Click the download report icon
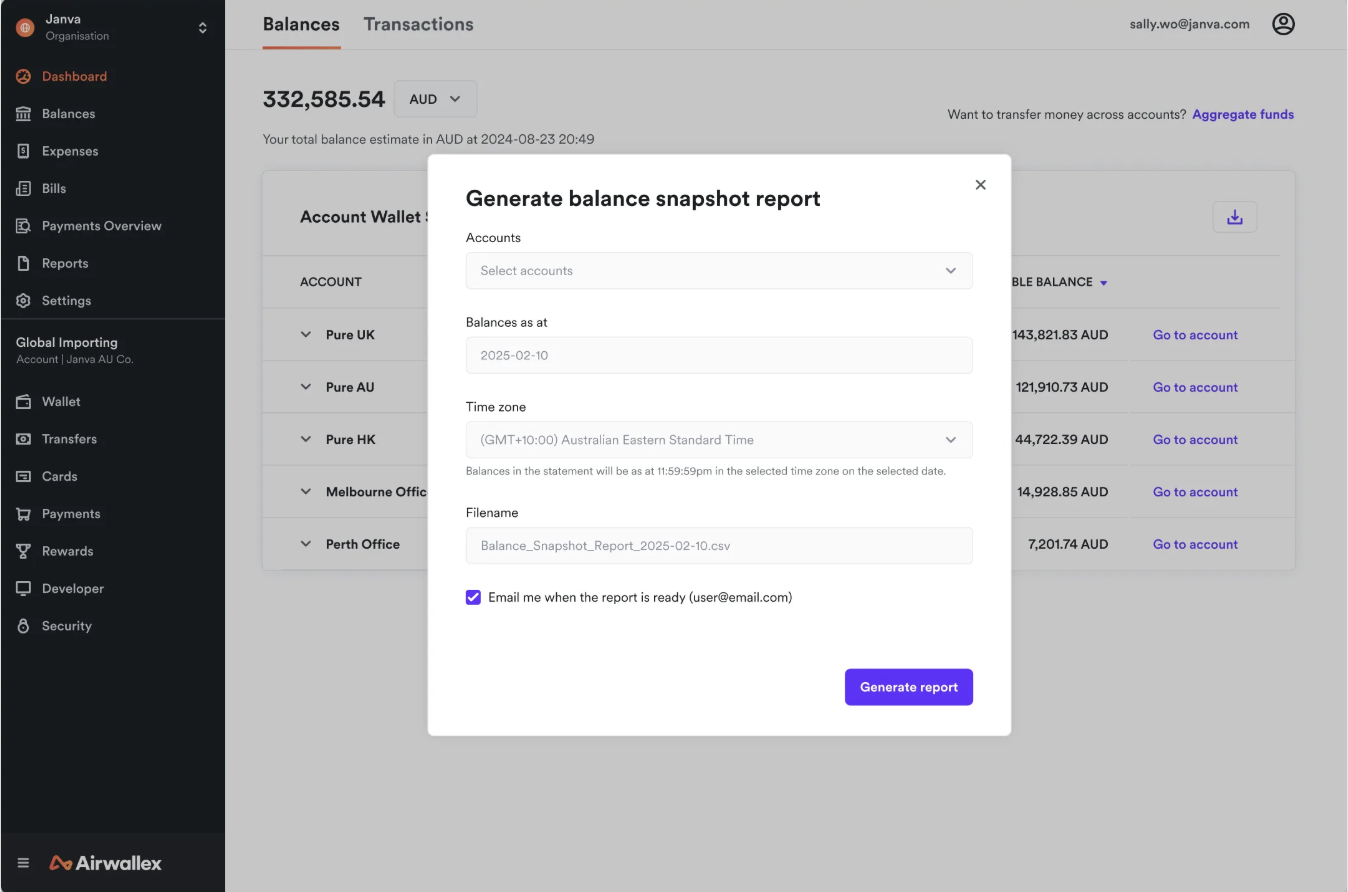The width and height of the screenshot is (1348, 892). point(1234,217)
